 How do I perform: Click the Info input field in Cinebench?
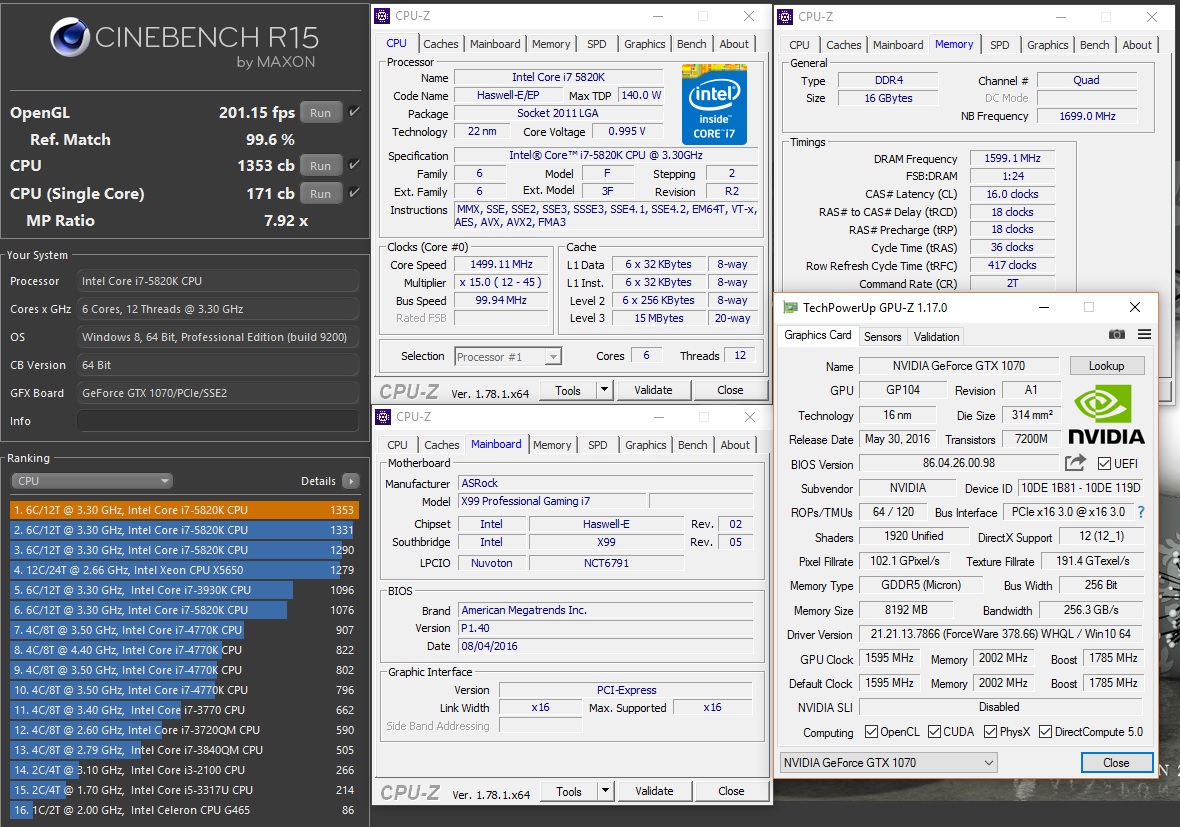click(217, 421)
